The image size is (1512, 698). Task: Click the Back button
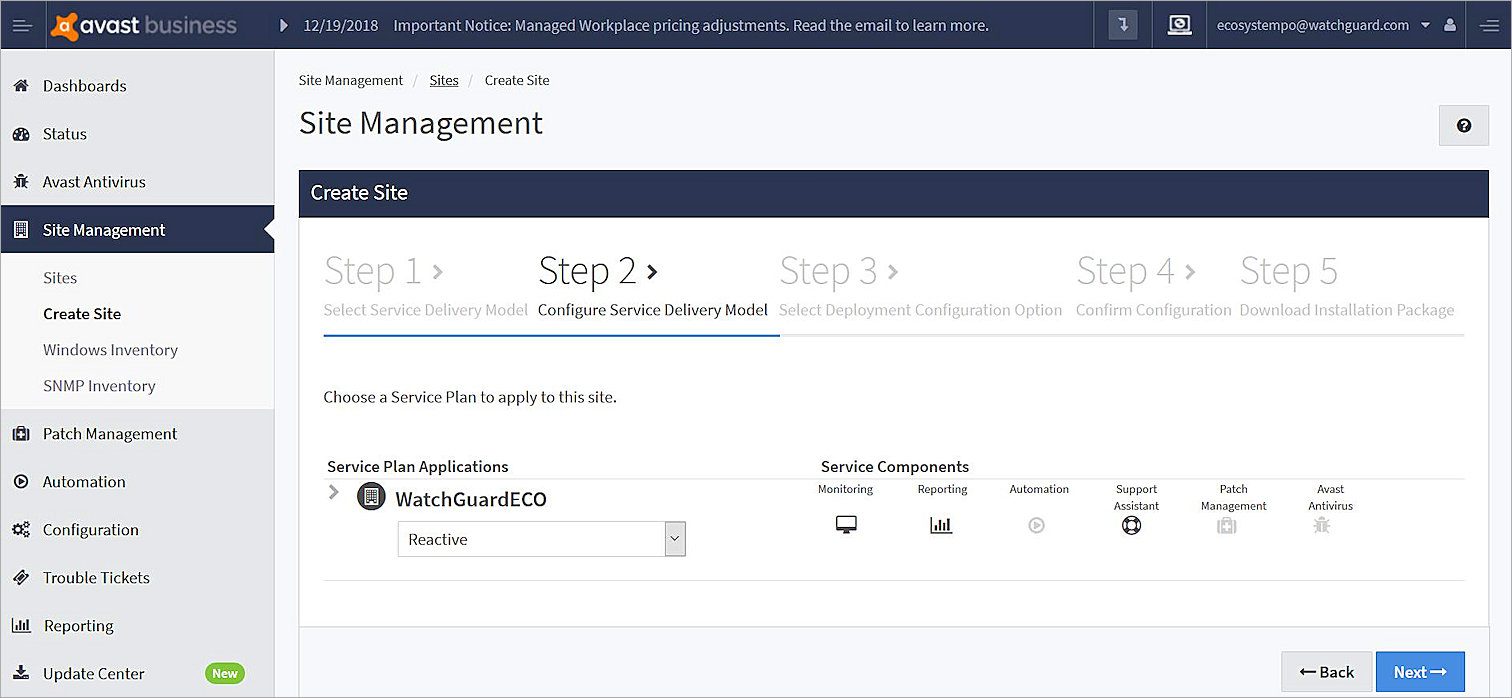(x=1325, y=672)
